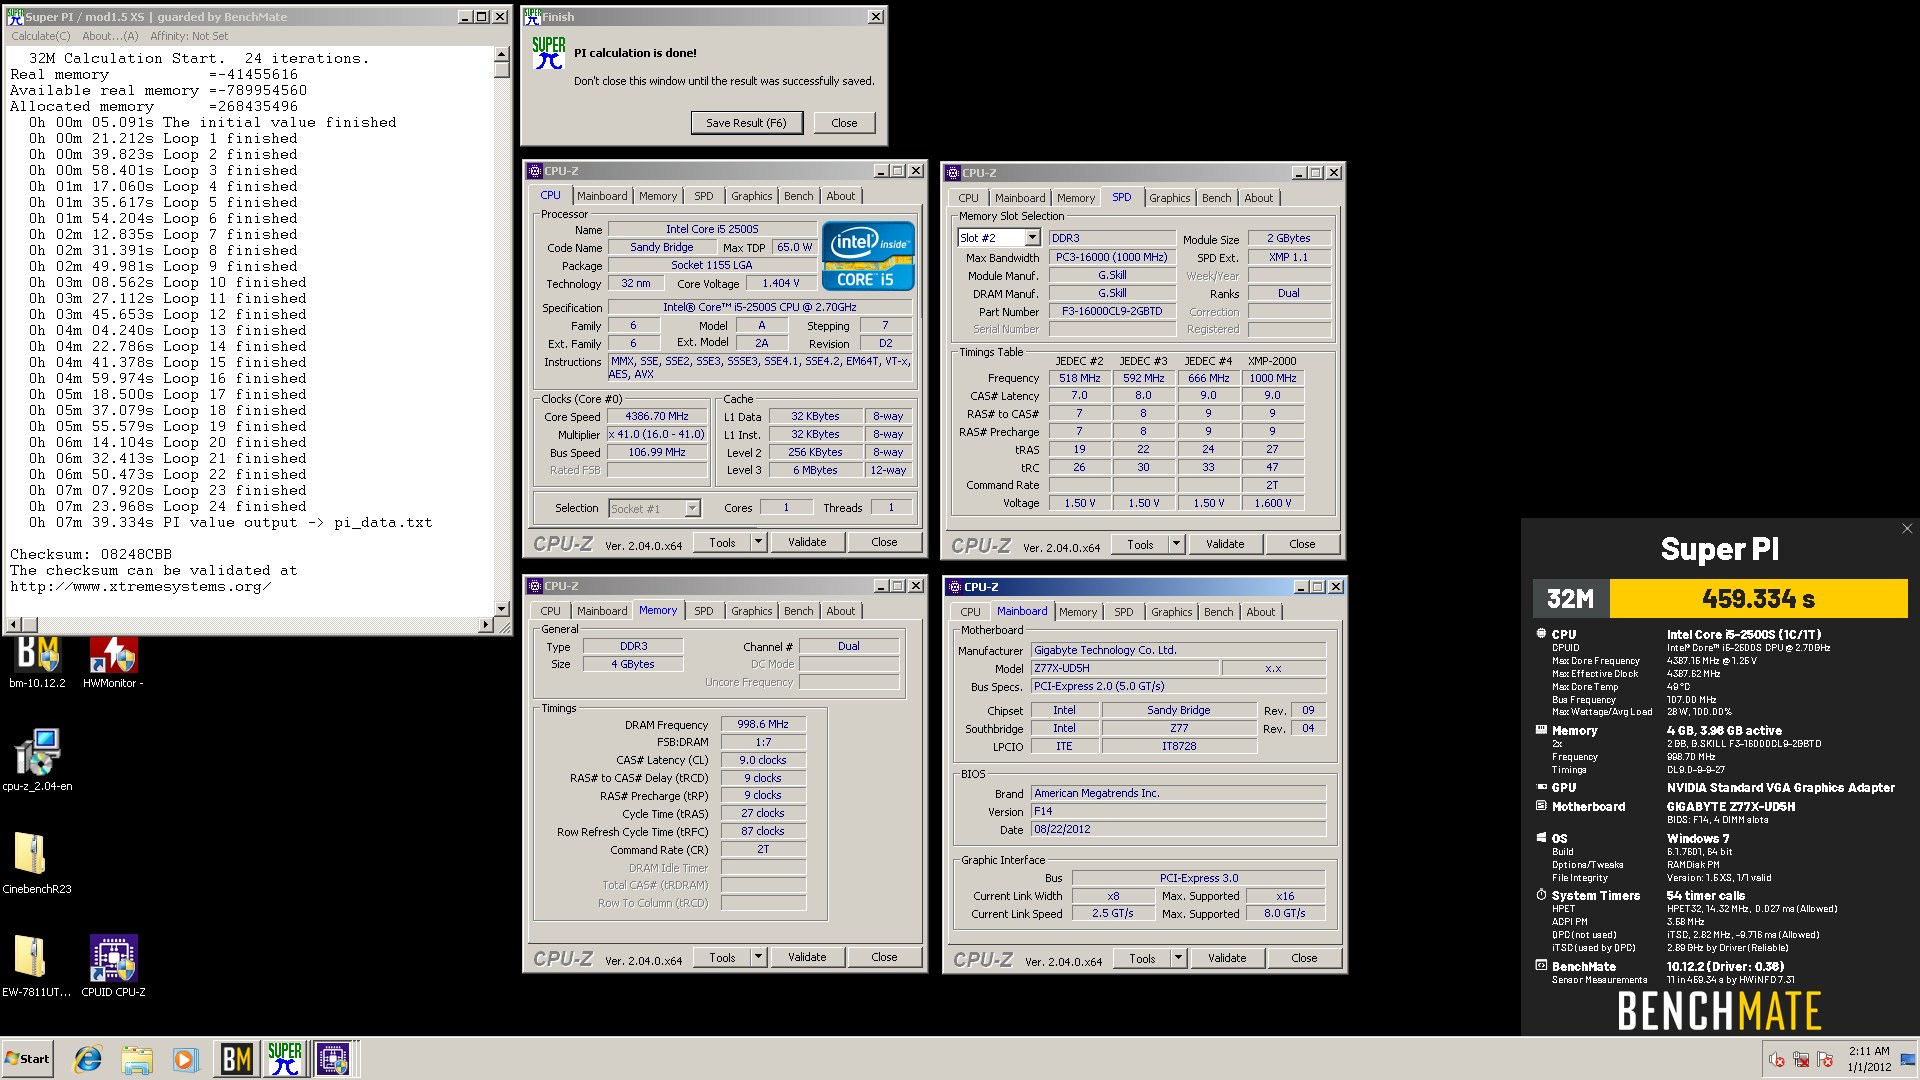Open the About tab in Mainboard CPU-Z window
This screenshot has height=1080, width=1920.
1260,612
